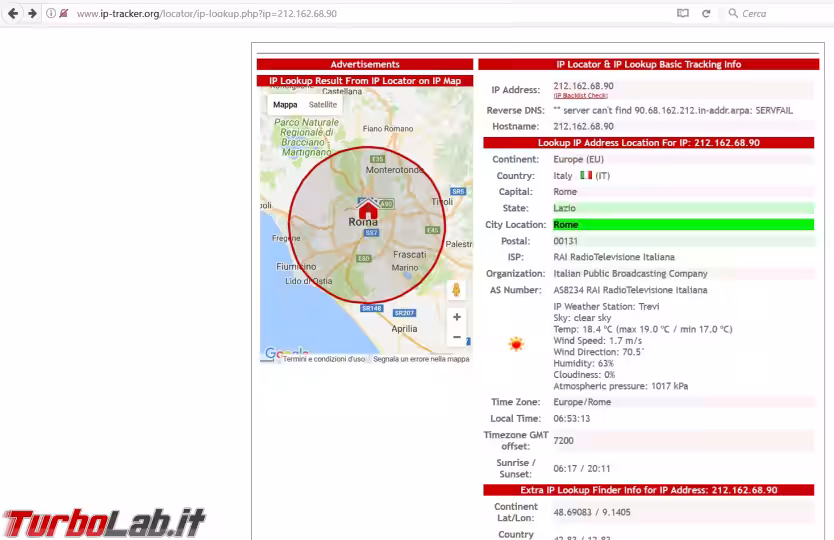Screen dimensions: 834x540
Task: Click the search magnifier icon
Action: coord(733,13)
